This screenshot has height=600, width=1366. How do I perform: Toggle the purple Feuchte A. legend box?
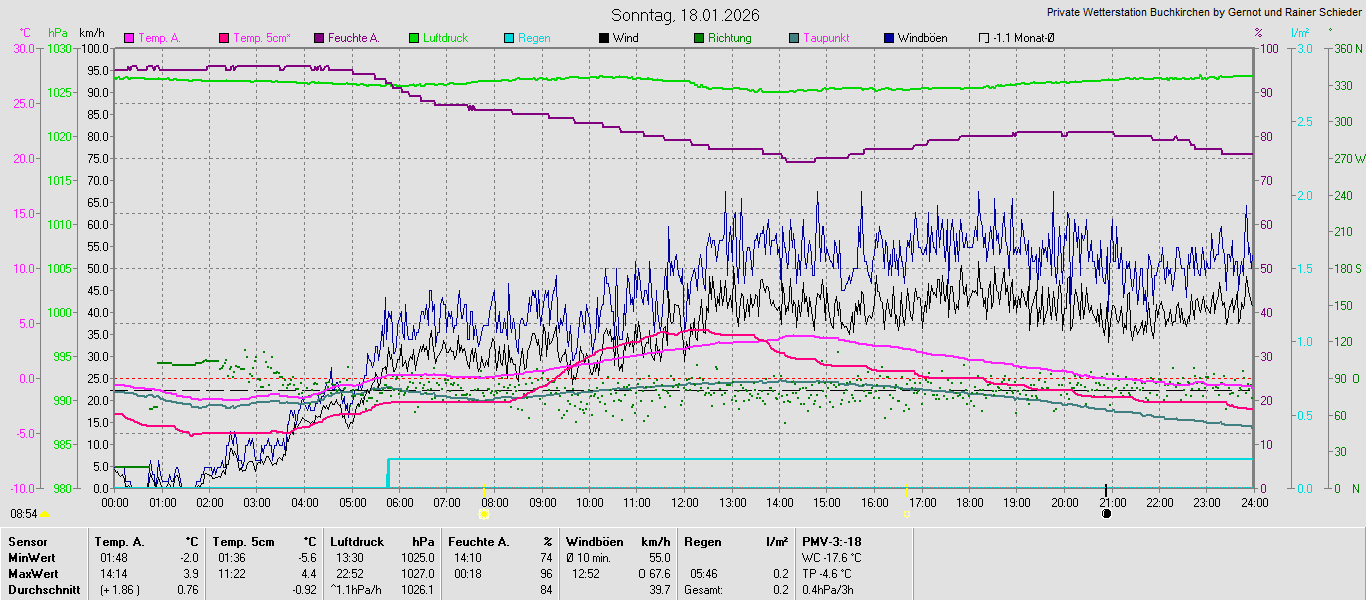click(x=319, y=38)
